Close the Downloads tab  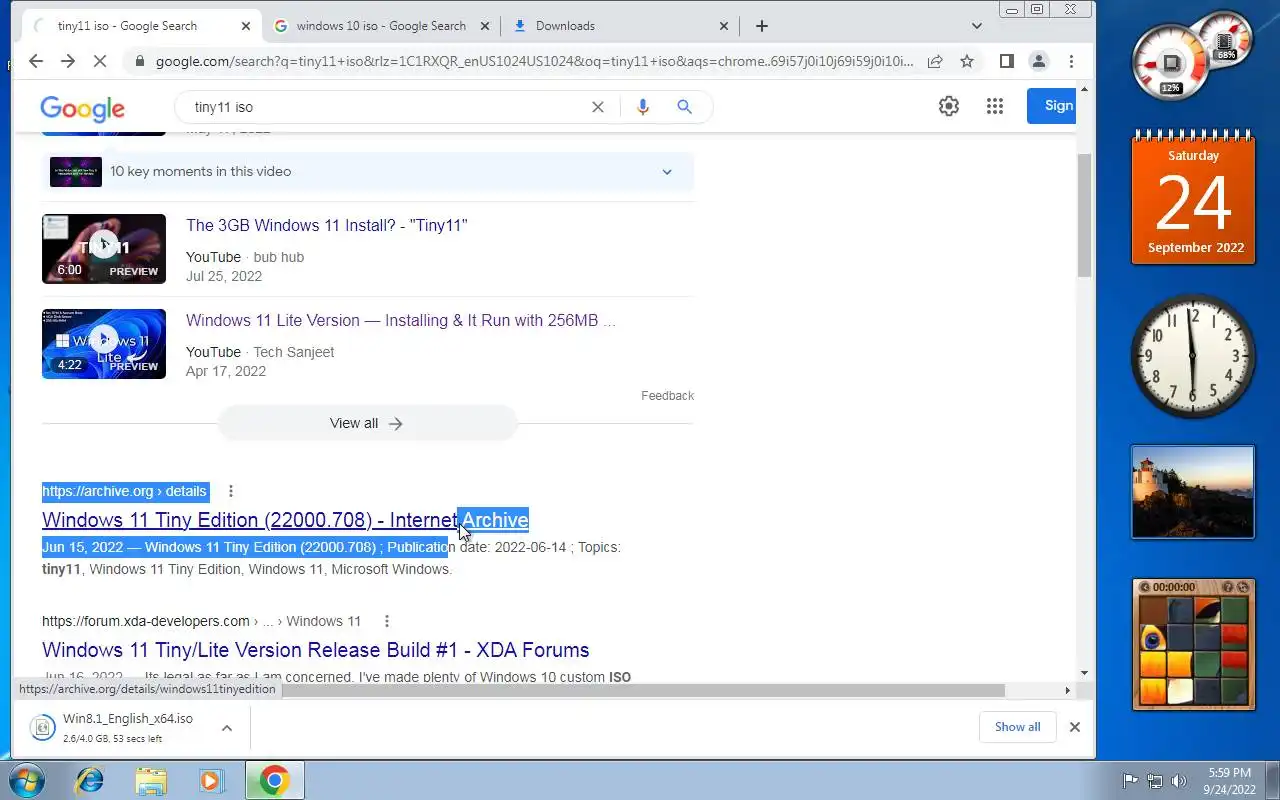723,26
